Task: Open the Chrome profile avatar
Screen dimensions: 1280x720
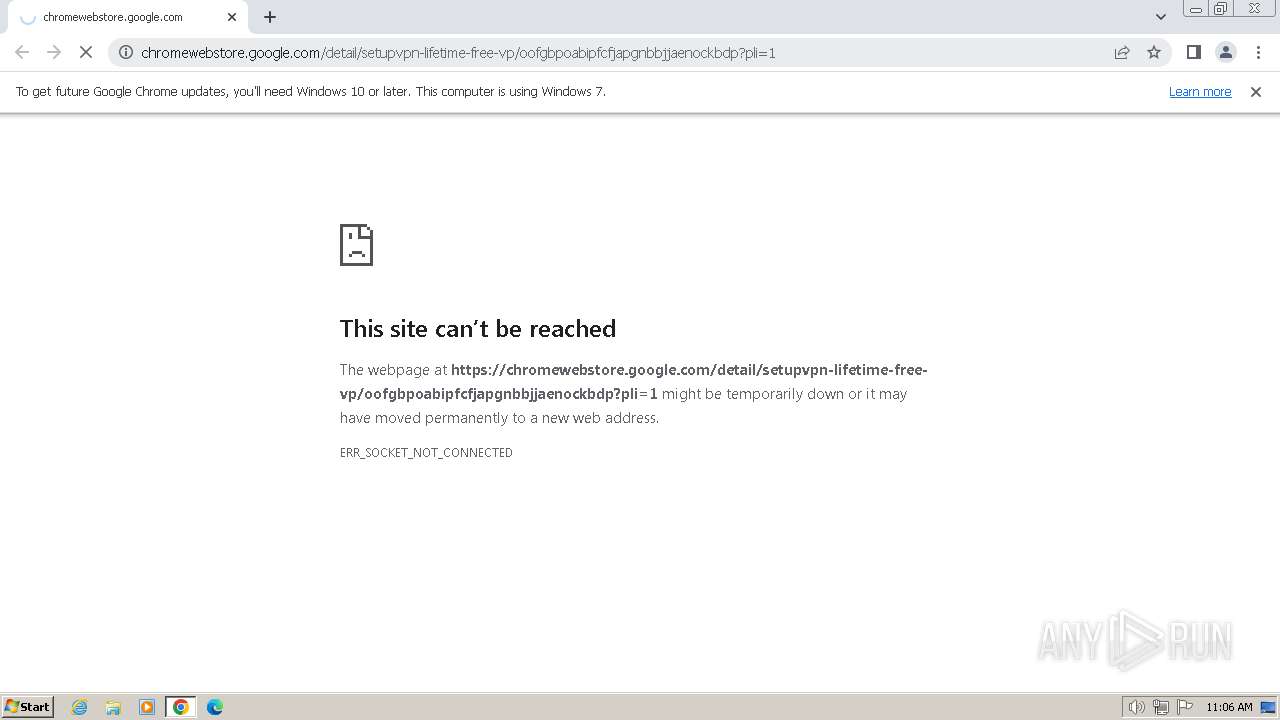Action: click(x=1226, y=52)
